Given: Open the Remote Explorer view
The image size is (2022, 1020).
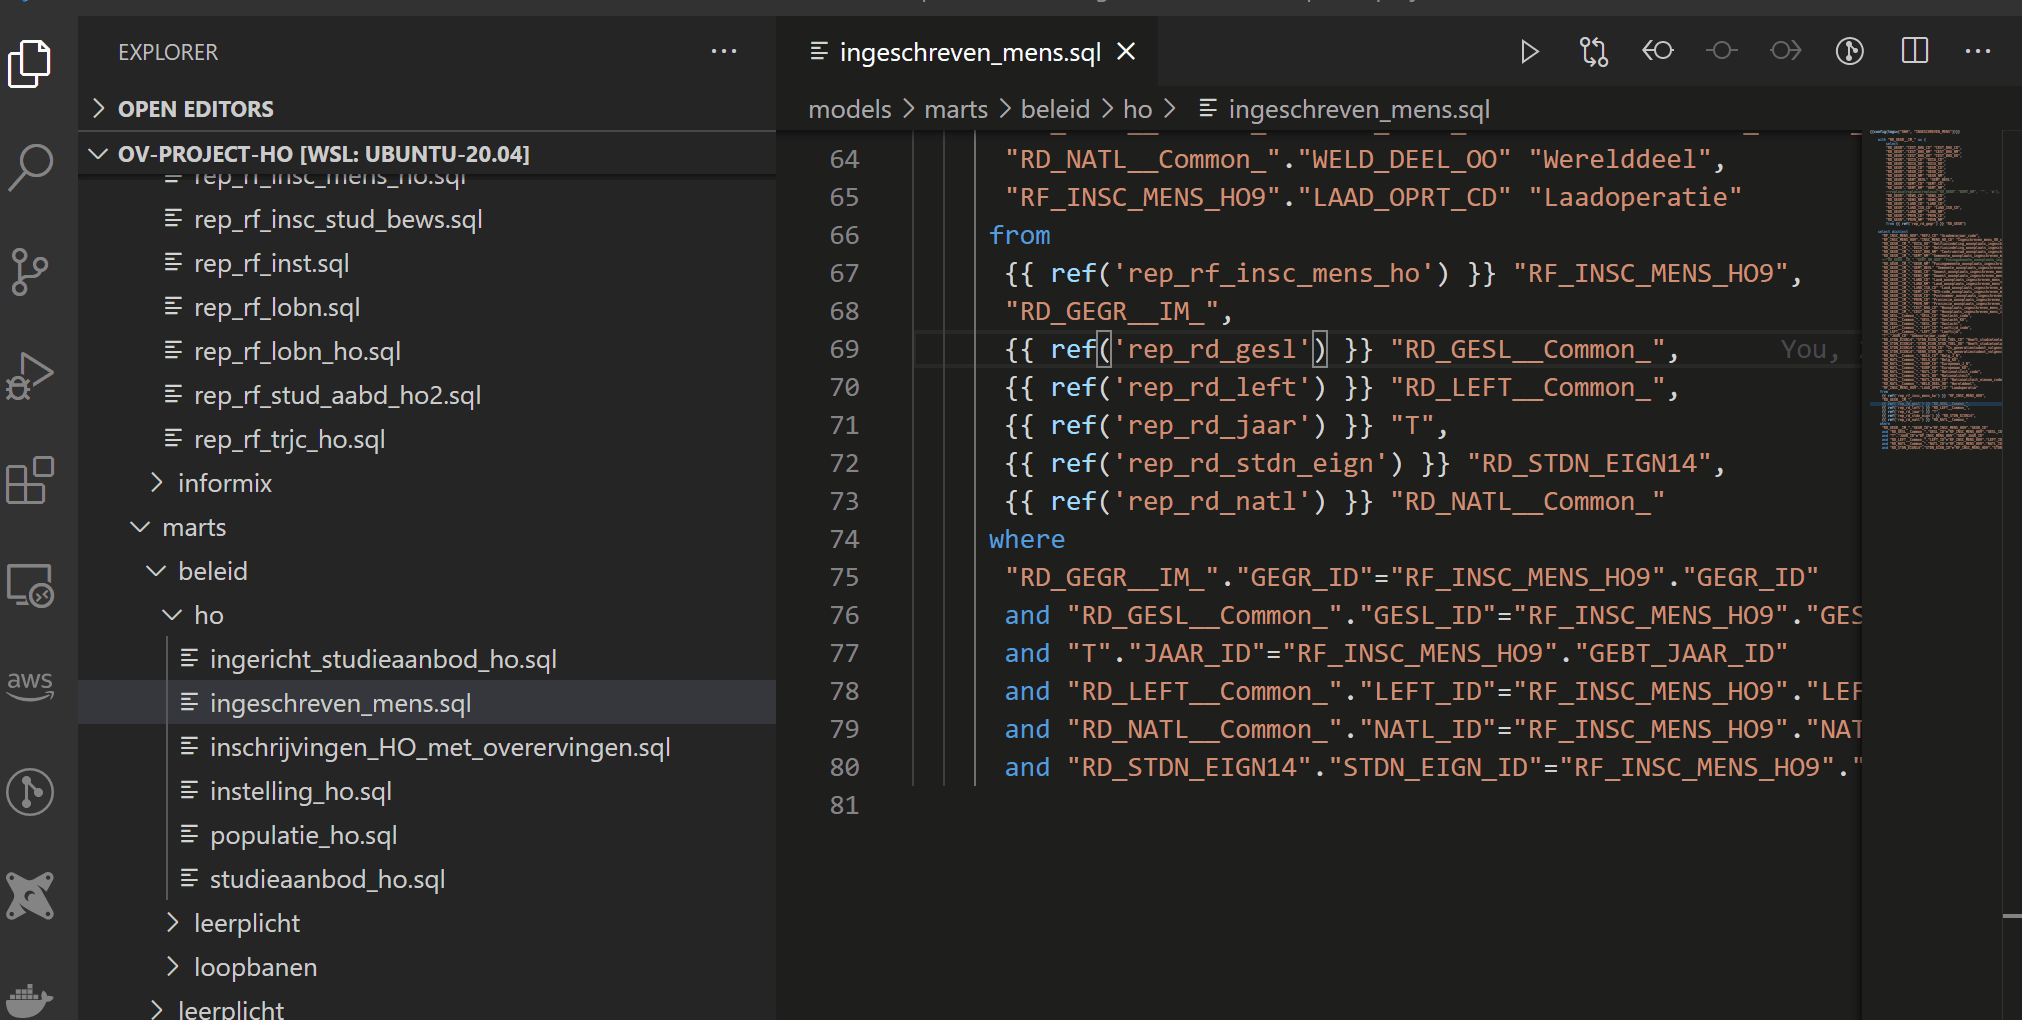Looking at the screenshot, I should pos(30,585).
